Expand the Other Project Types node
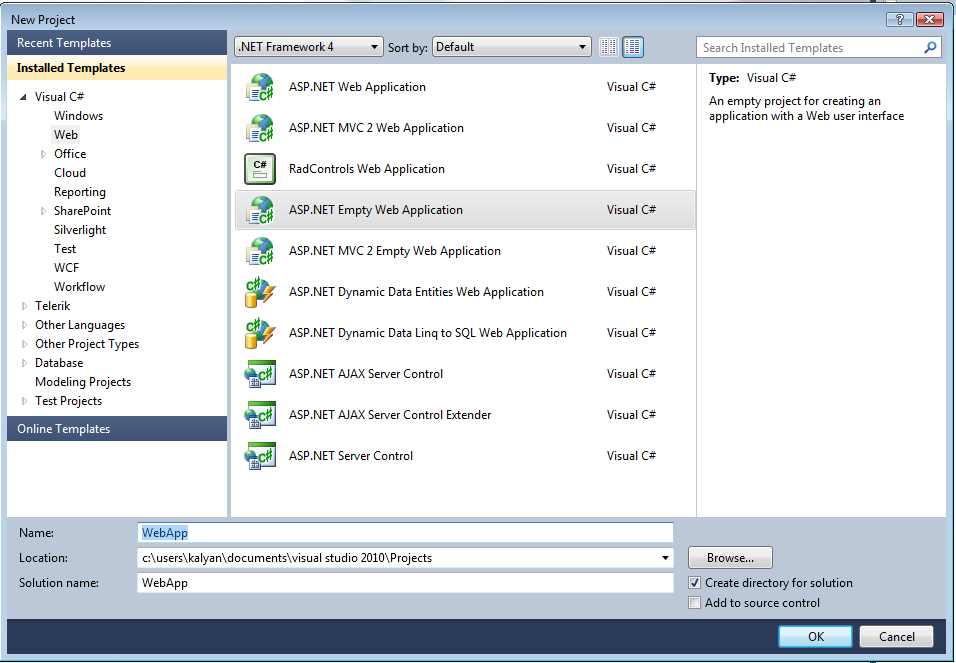The height and width of the screenshot is (663, 956). (x=24, y=344)
